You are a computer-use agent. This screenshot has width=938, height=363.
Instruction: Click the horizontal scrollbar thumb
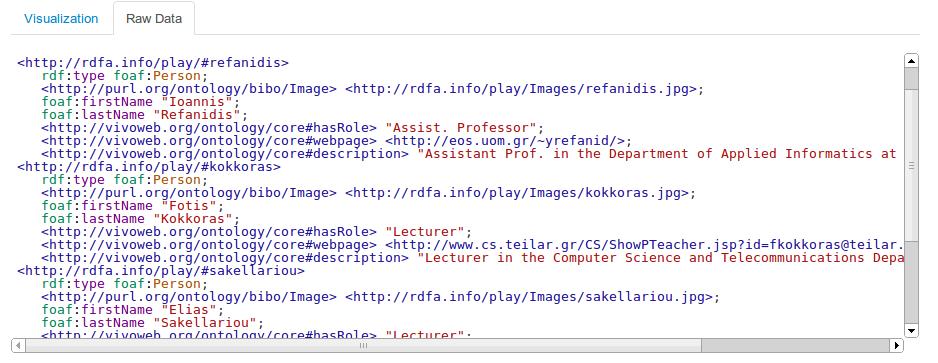point(363,345)
